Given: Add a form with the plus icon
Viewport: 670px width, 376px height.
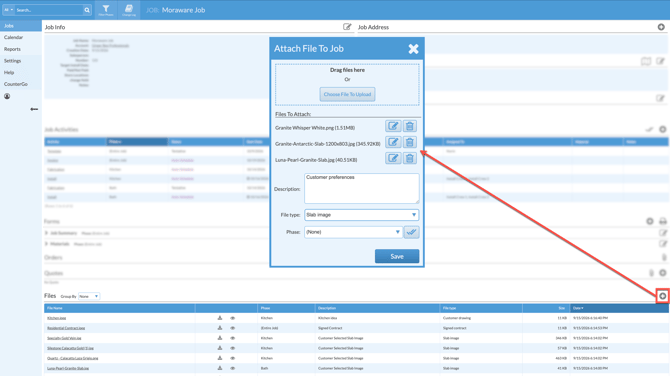Looking at the screenshot, I should [x=649, y=221].
